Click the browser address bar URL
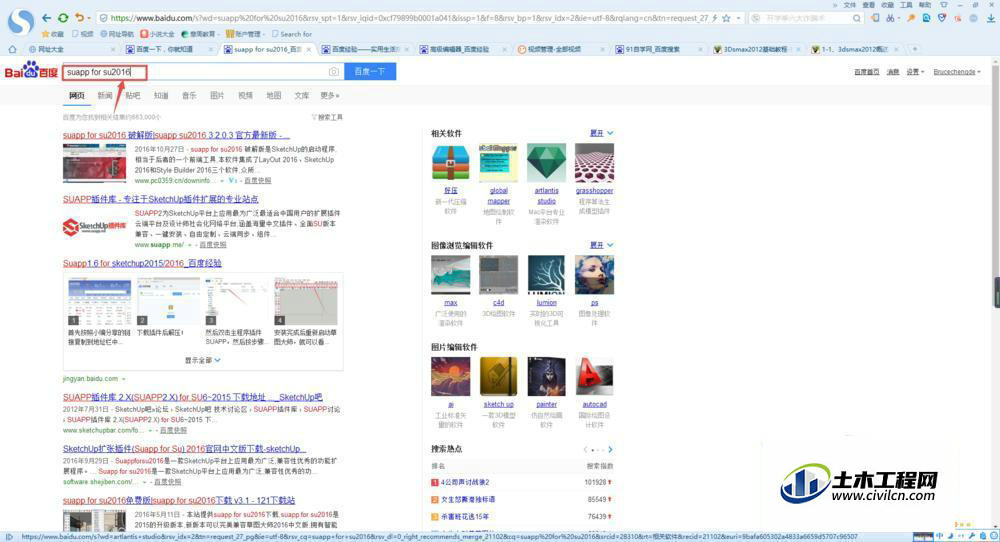1000x542 pixels. pos(408,18)
